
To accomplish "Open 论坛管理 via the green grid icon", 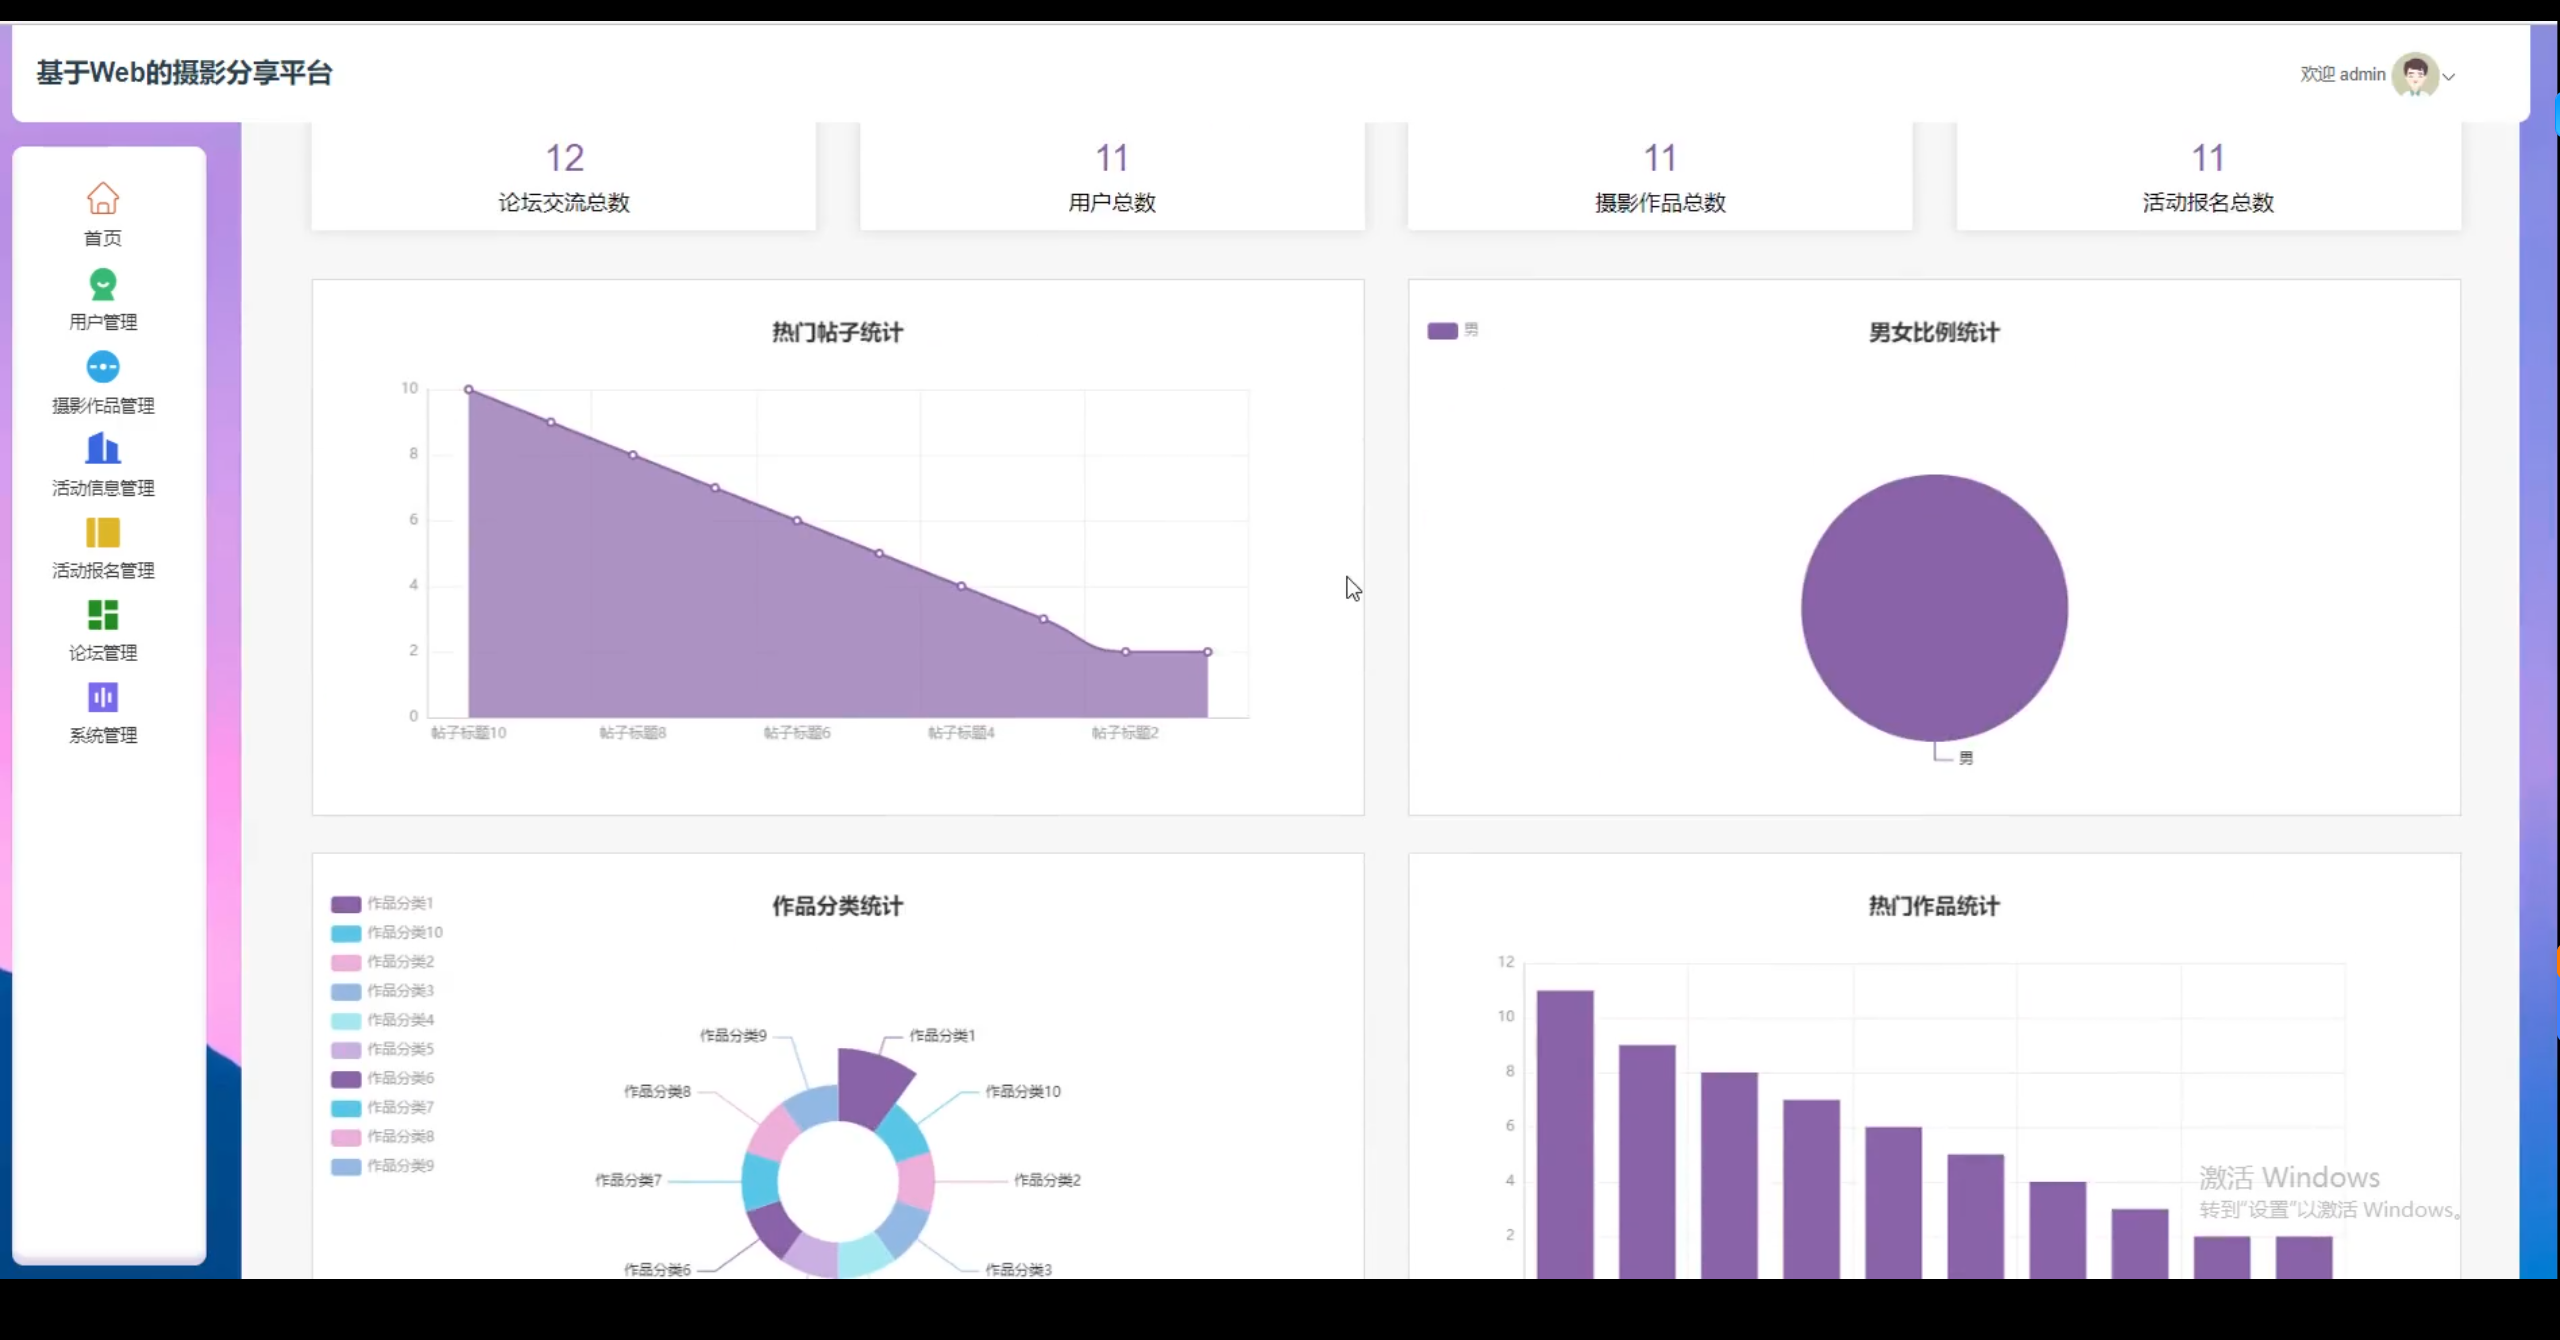I will (102, 614).
